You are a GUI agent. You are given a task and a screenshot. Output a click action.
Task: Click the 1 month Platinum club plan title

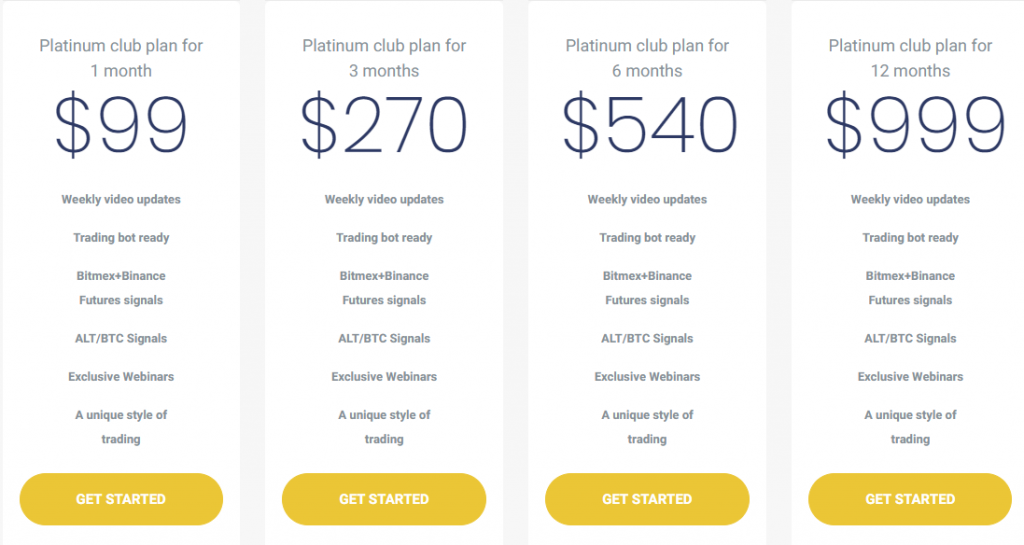(121, 58)
